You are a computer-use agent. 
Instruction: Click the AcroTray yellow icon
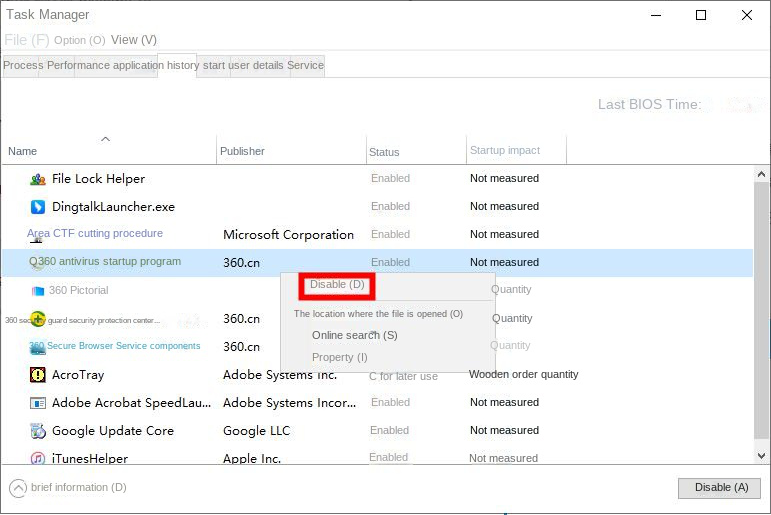tap(38, 375)
